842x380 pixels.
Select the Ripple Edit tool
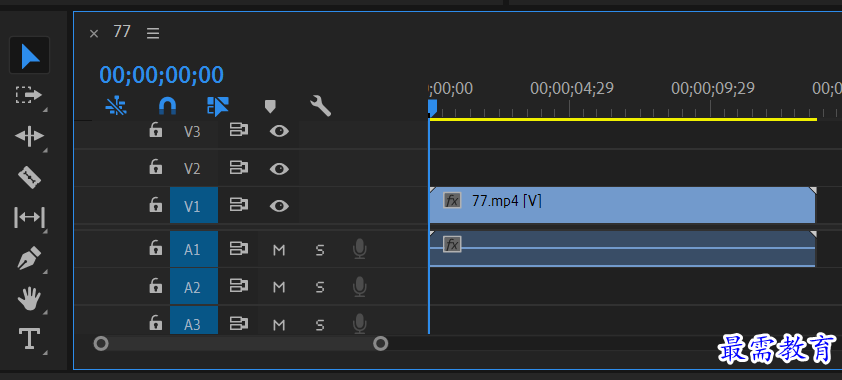(x=29, y=136)
